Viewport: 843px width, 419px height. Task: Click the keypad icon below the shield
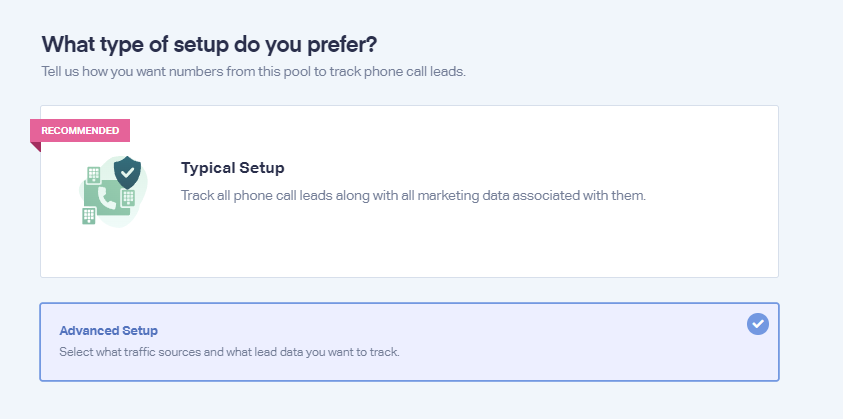point(128,197)
